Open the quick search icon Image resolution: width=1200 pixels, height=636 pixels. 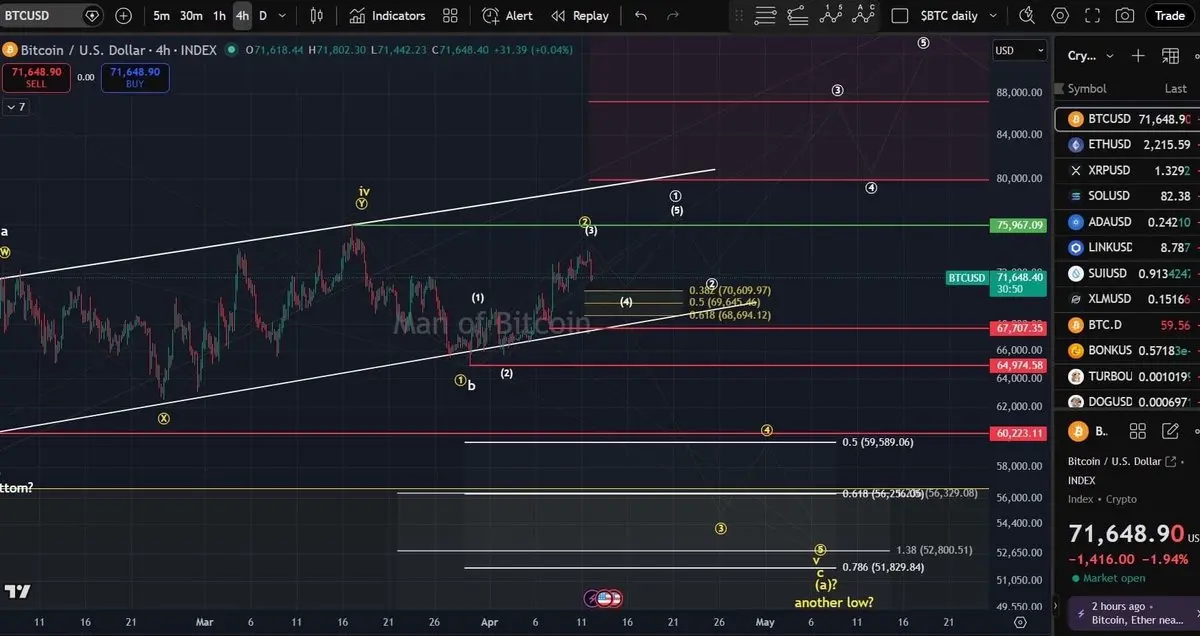click(1027, 16)
